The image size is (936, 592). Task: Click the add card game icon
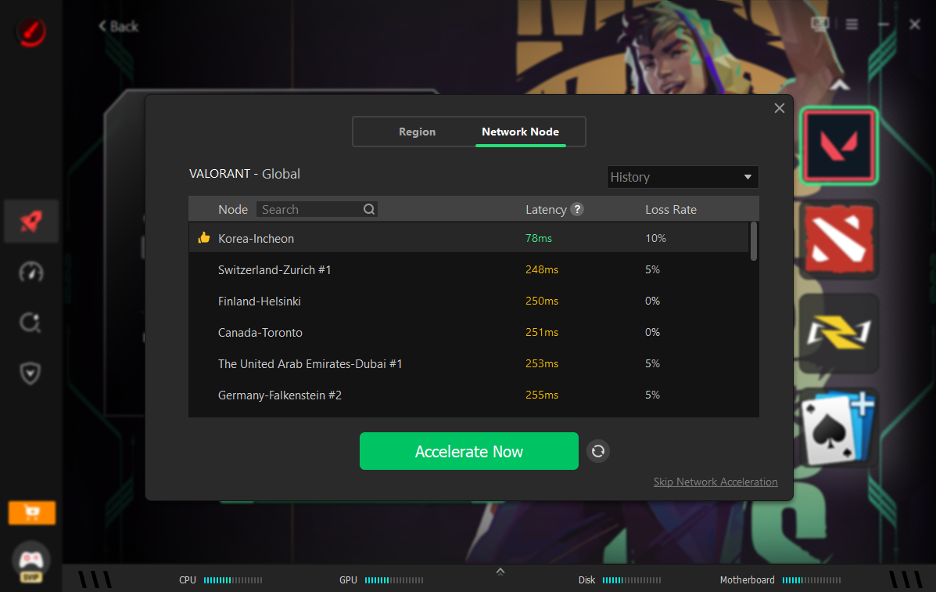coord(839,427)
